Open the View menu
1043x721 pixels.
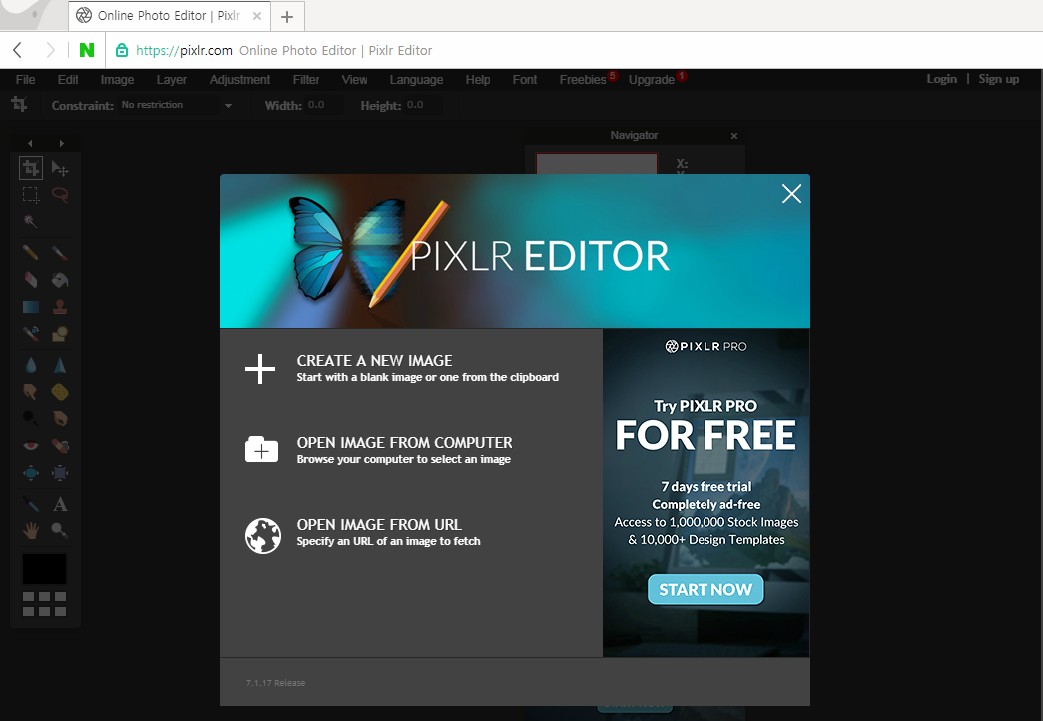tap(355, 80)
